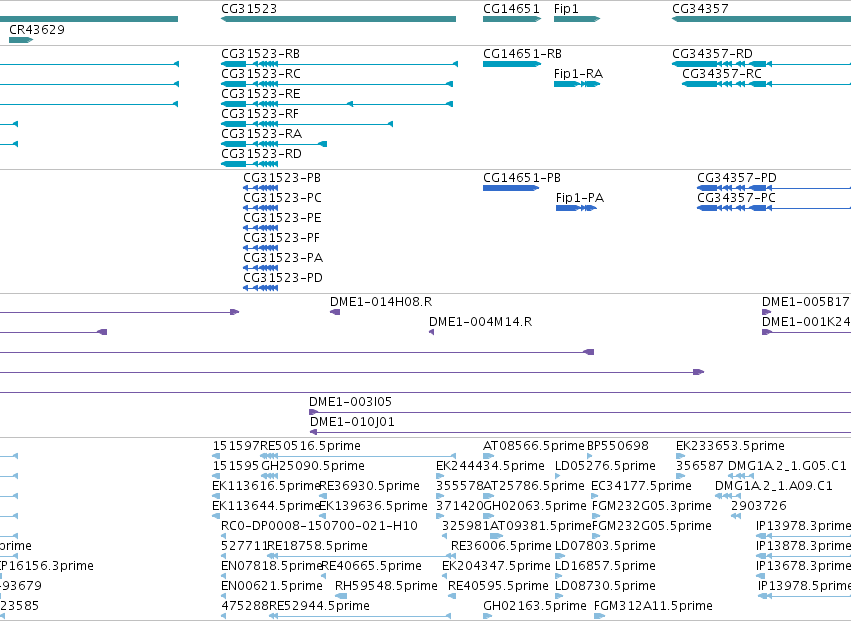
Task: Click EST DMG1A2_1.G05.C1
Action: (x=787, y=466)
